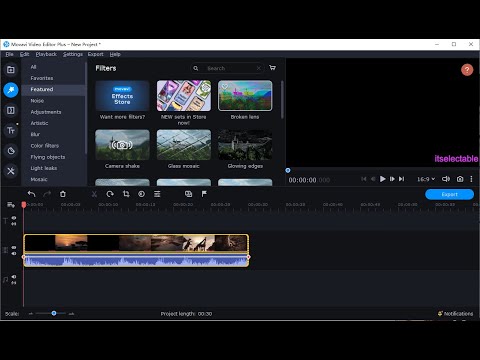Play the preview
The height and width of the screenshot is (360, 480).
tap(383, 179)
